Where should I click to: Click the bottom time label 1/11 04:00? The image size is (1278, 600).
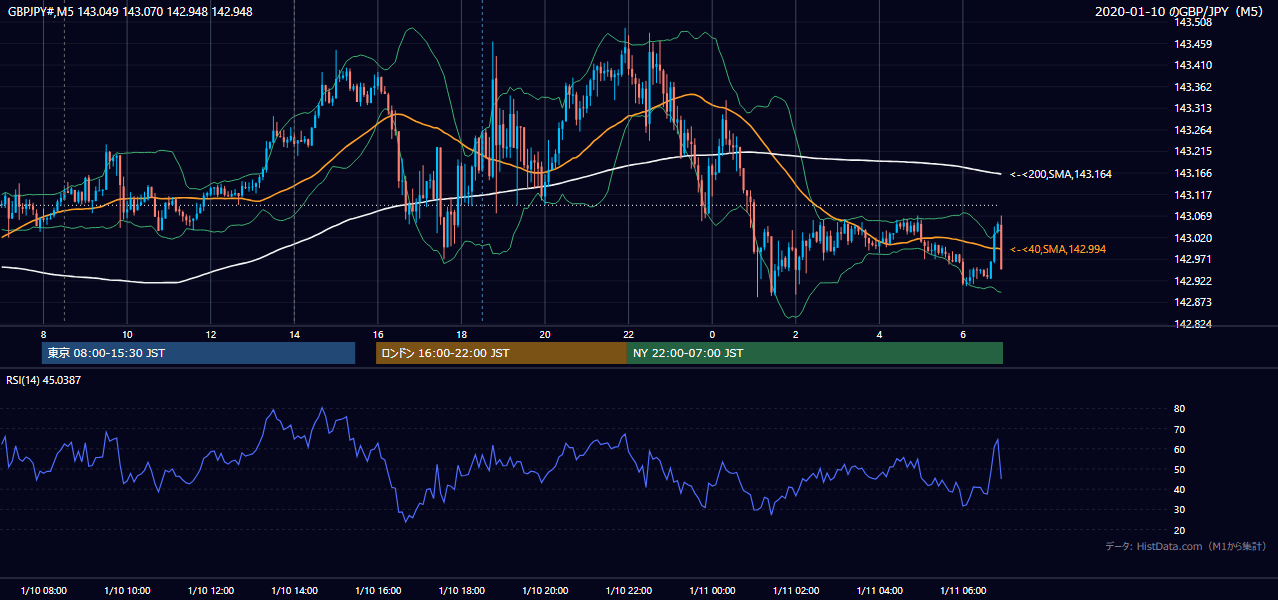click(x=878, y=591)
